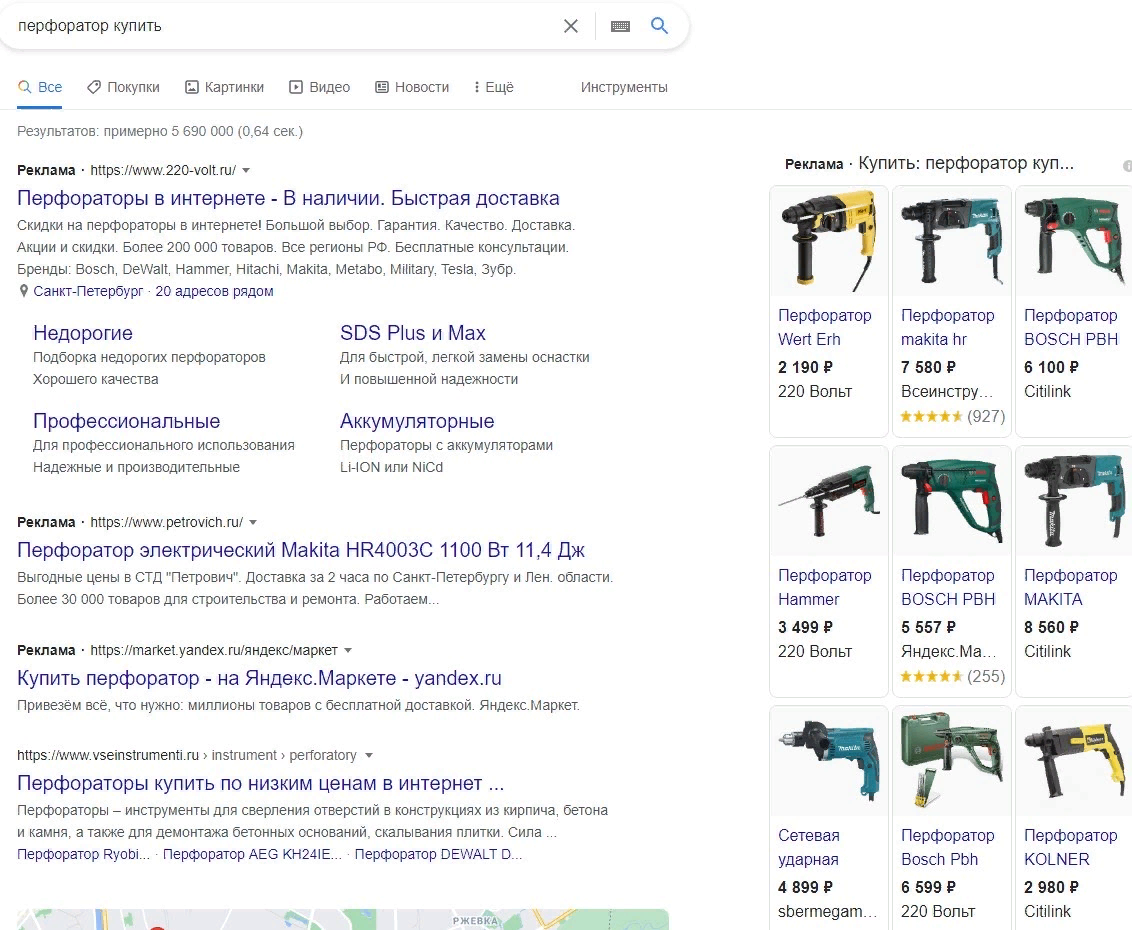Expand dropdown arrow next to vseinstrumenti.ru breadcrumb
Screen dimensions: 1132x930
pos(369,755)
